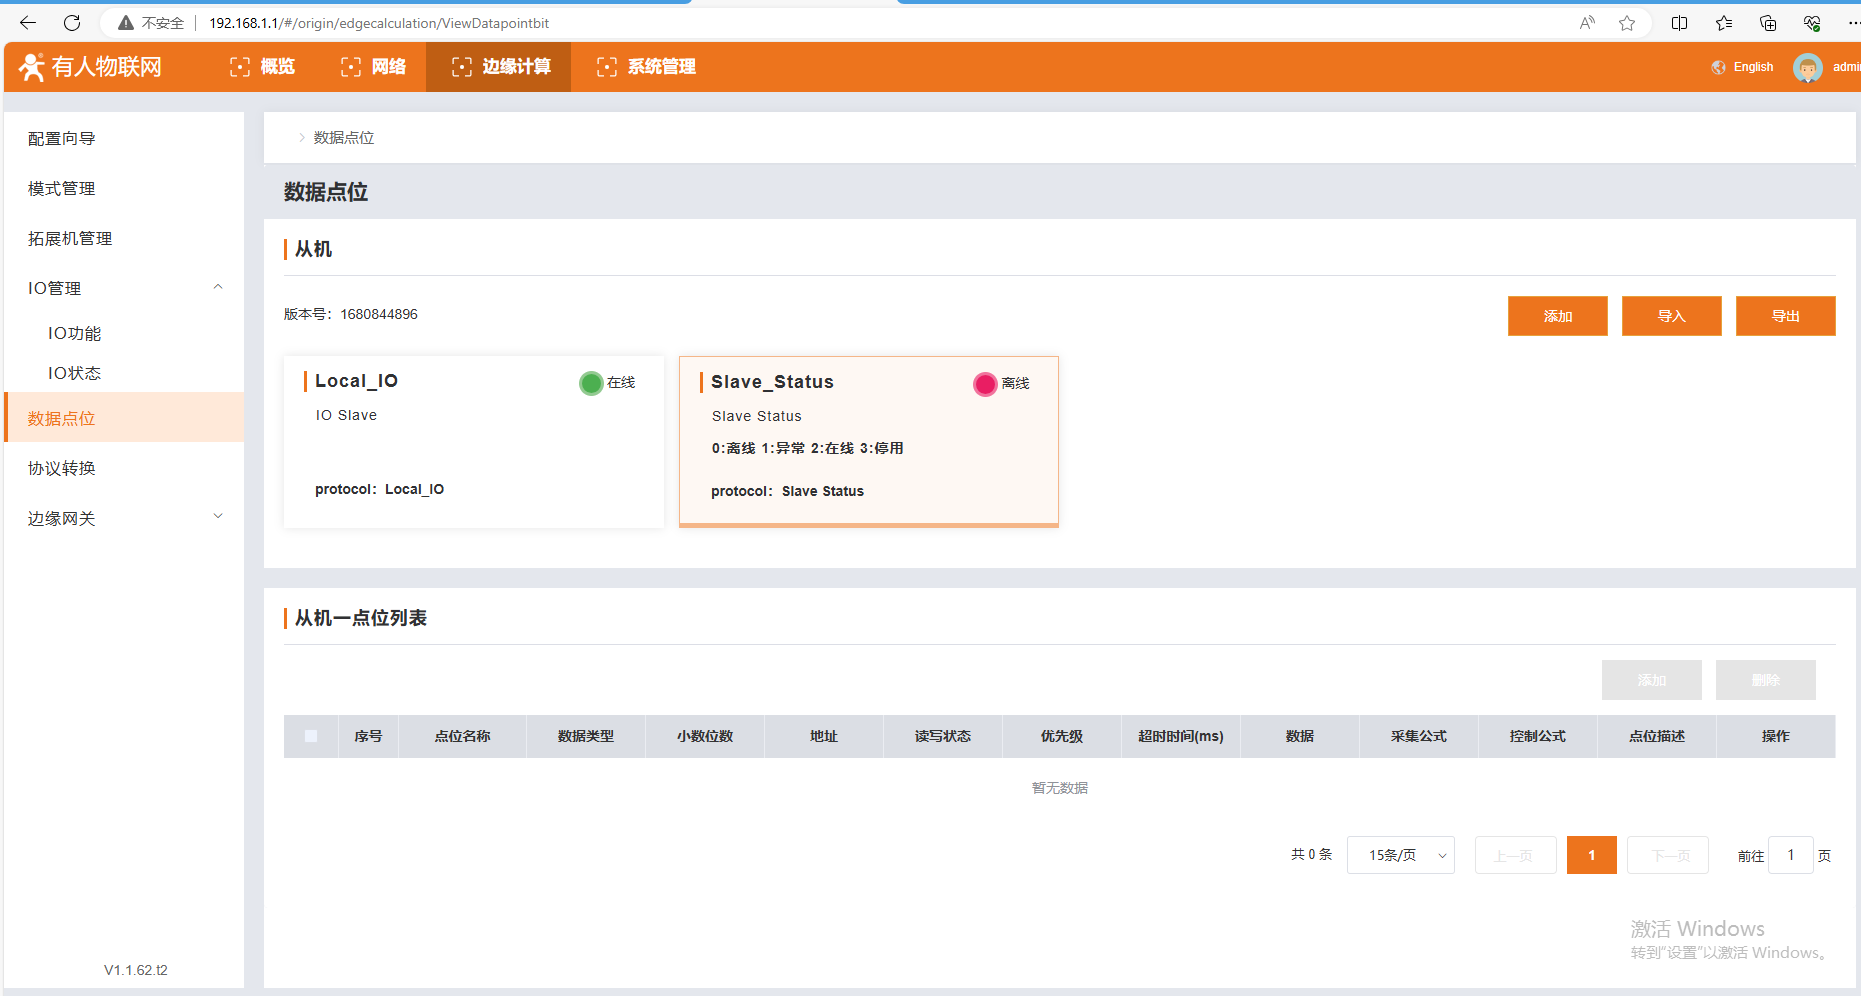Go back with the browser back arrow
This screenshot has height=996, width=1861.
click(x=28, y=23)
